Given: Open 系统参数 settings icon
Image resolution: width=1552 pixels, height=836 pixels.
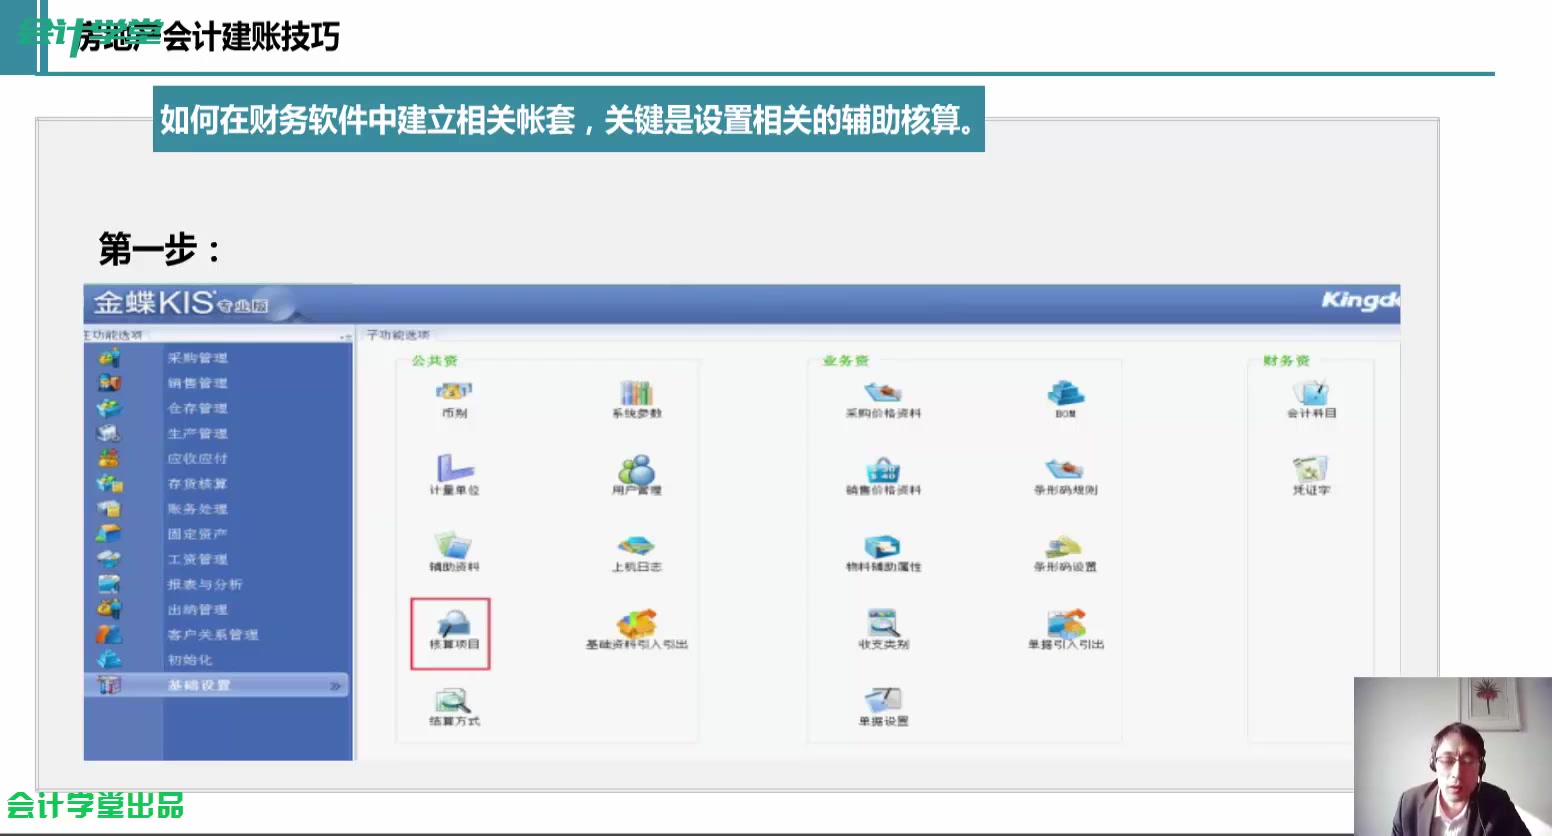Looking at the screenshot, I should pos(636,397).
